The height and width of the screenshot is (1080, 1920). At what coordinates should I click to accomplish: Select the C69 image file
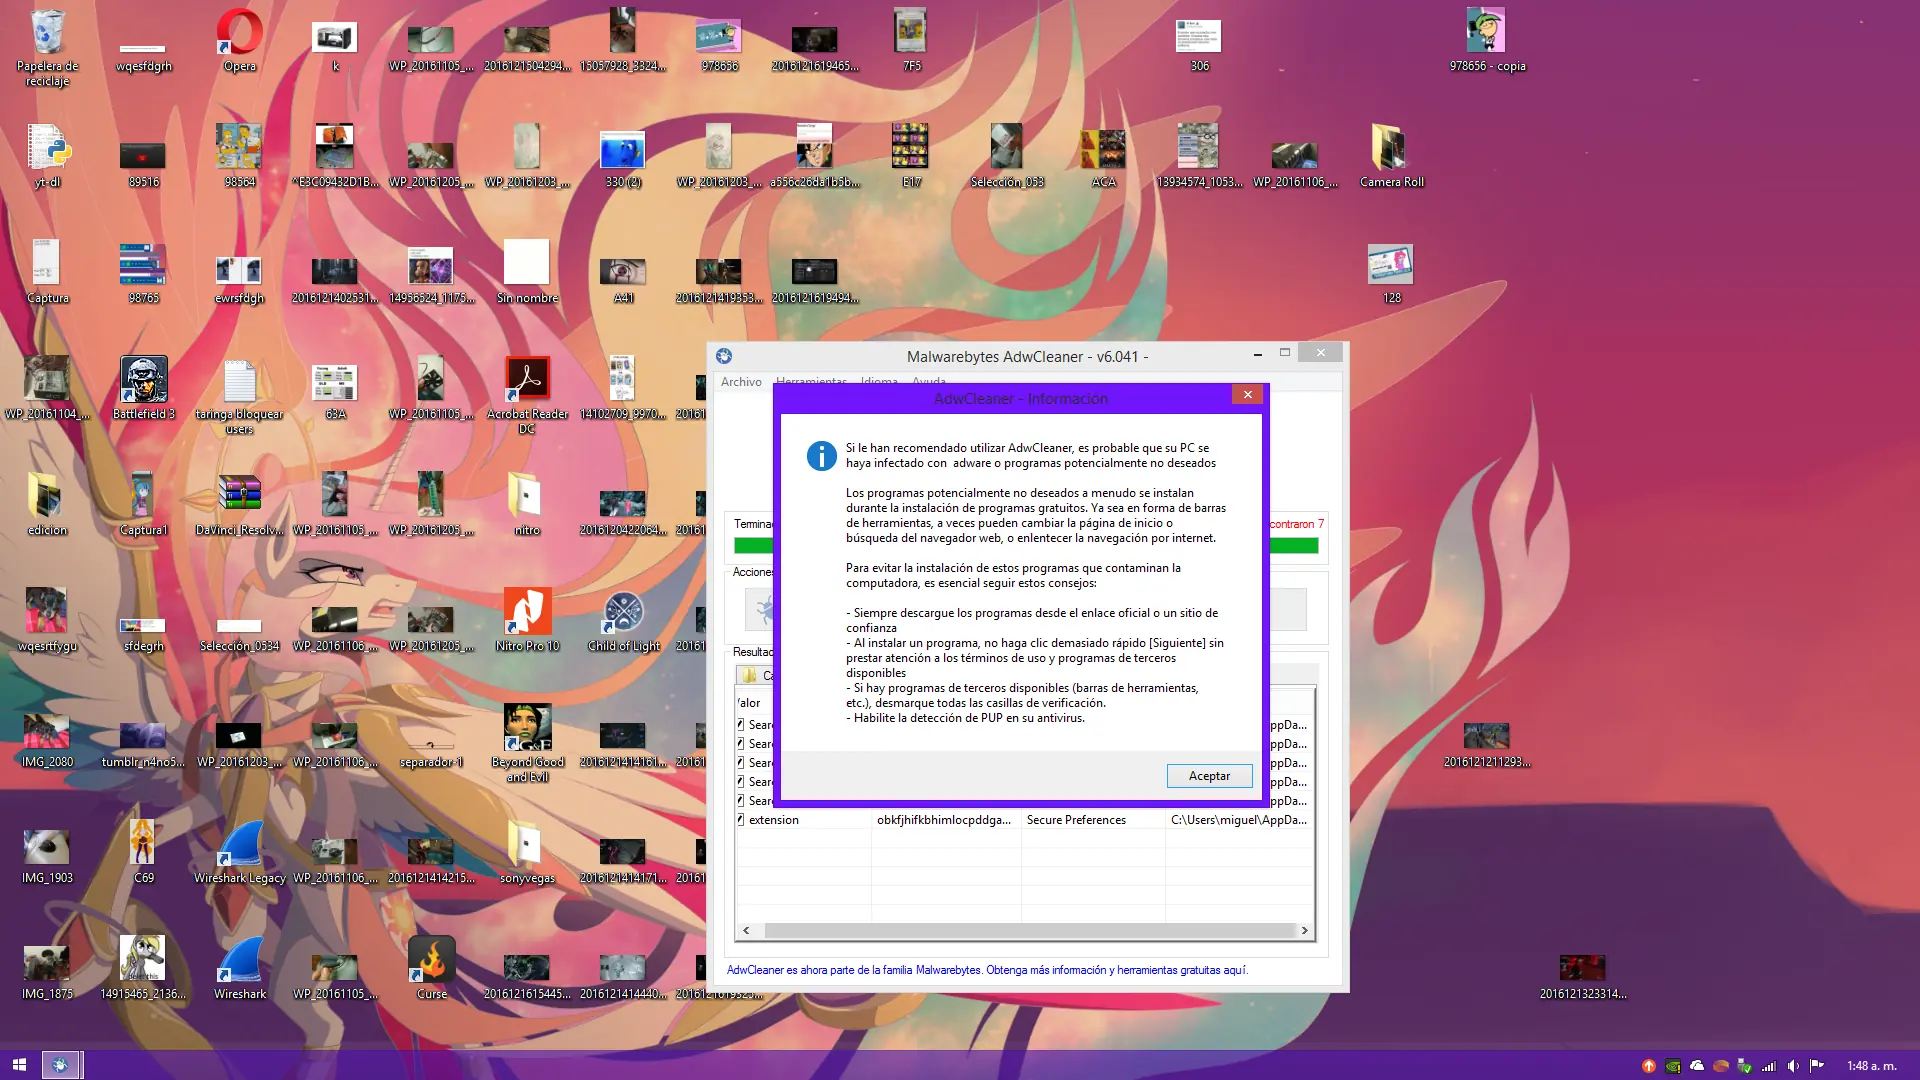pos(143,852)
